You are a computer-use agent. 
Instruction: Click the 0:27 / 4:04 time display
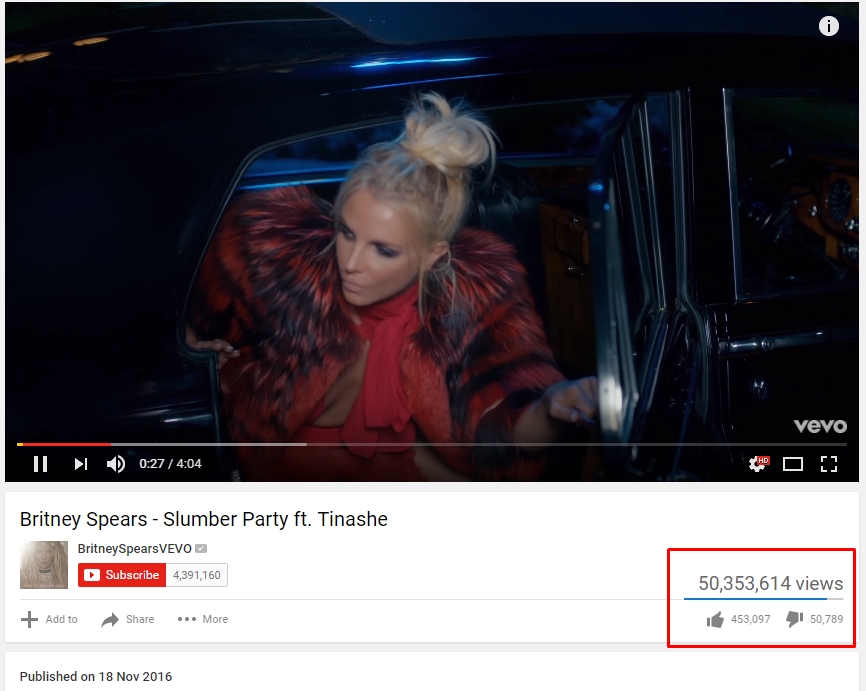170,463
